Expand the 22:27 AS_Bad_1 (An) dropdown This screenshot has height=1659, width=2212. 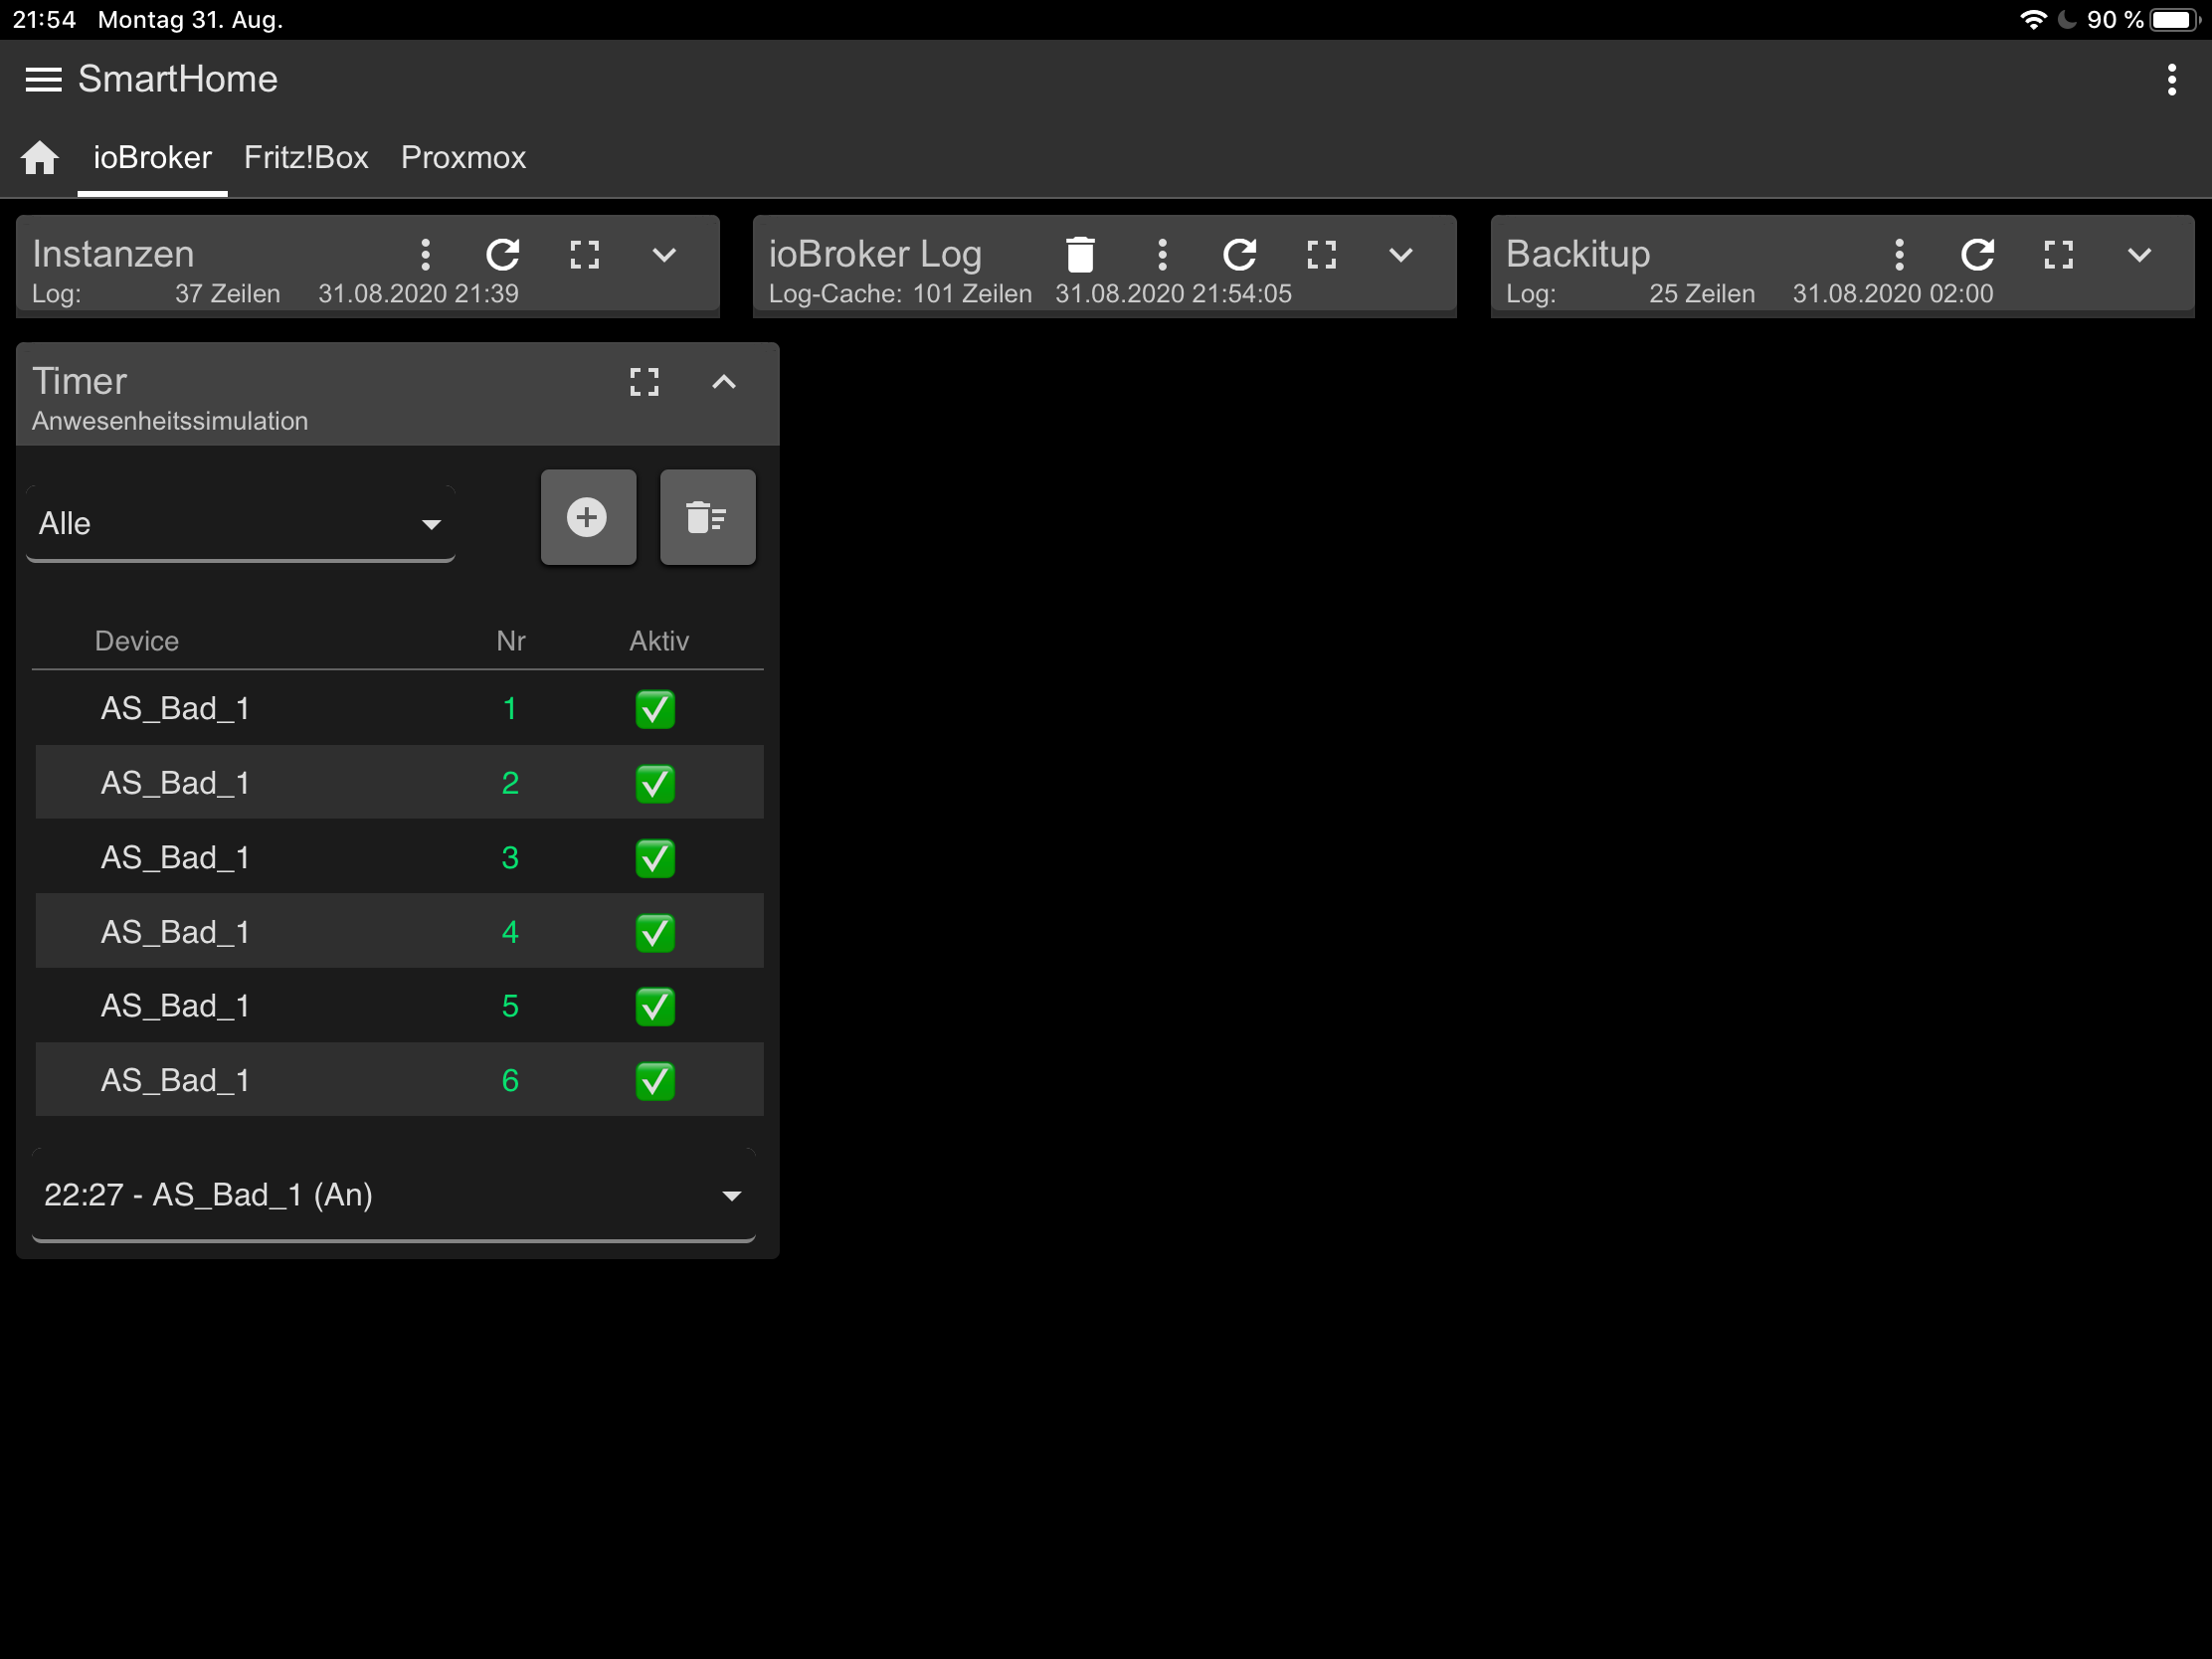pyautogui.click(x=393, y=1195)
